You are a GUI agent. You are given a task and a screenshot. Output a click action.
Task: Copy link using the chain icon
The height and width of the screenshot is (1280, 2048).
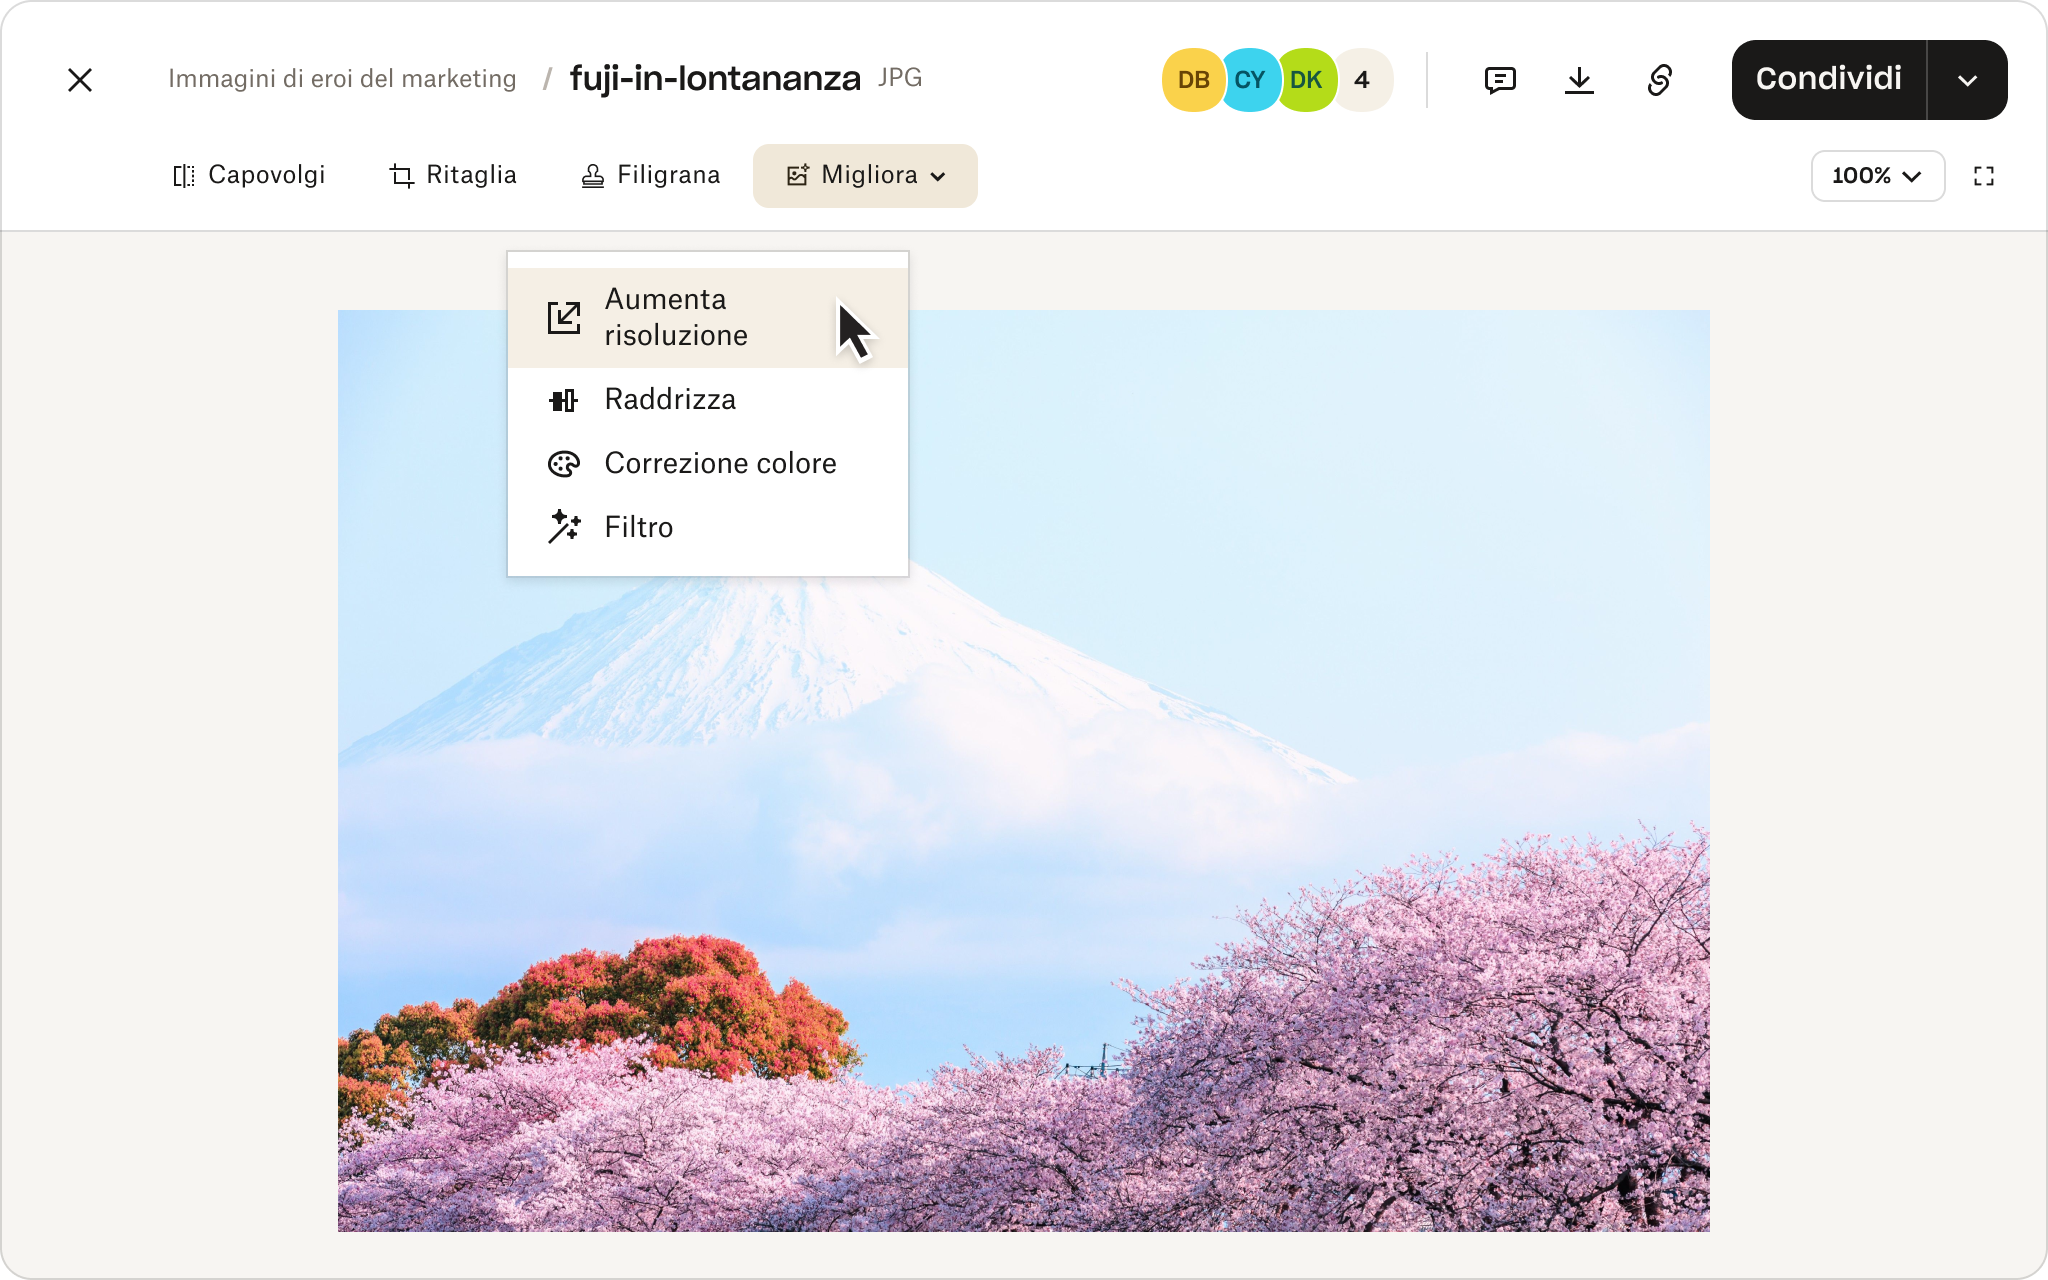pyautogui.click(x=1660, y=80)
